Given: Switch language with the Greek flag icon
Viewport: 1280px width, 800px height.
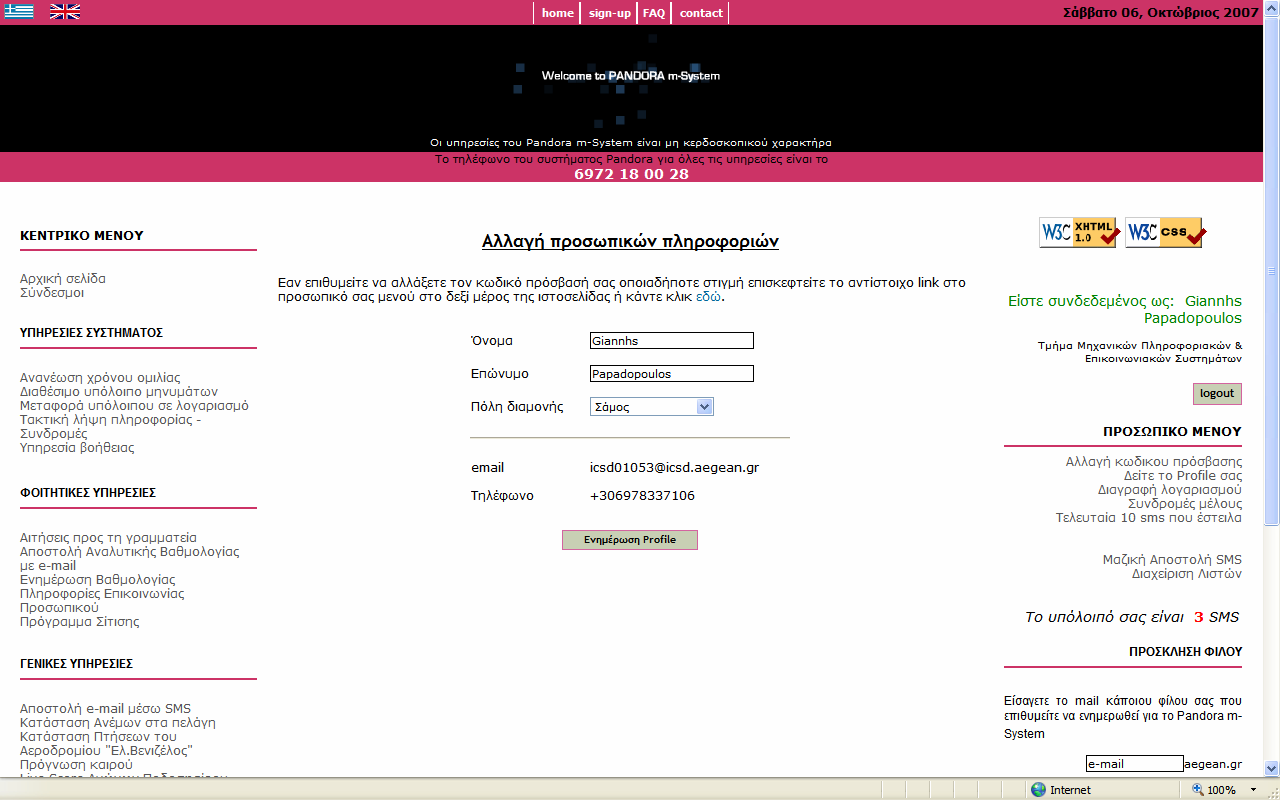Looking at the screenshot, I should click(x=19, y=12).
